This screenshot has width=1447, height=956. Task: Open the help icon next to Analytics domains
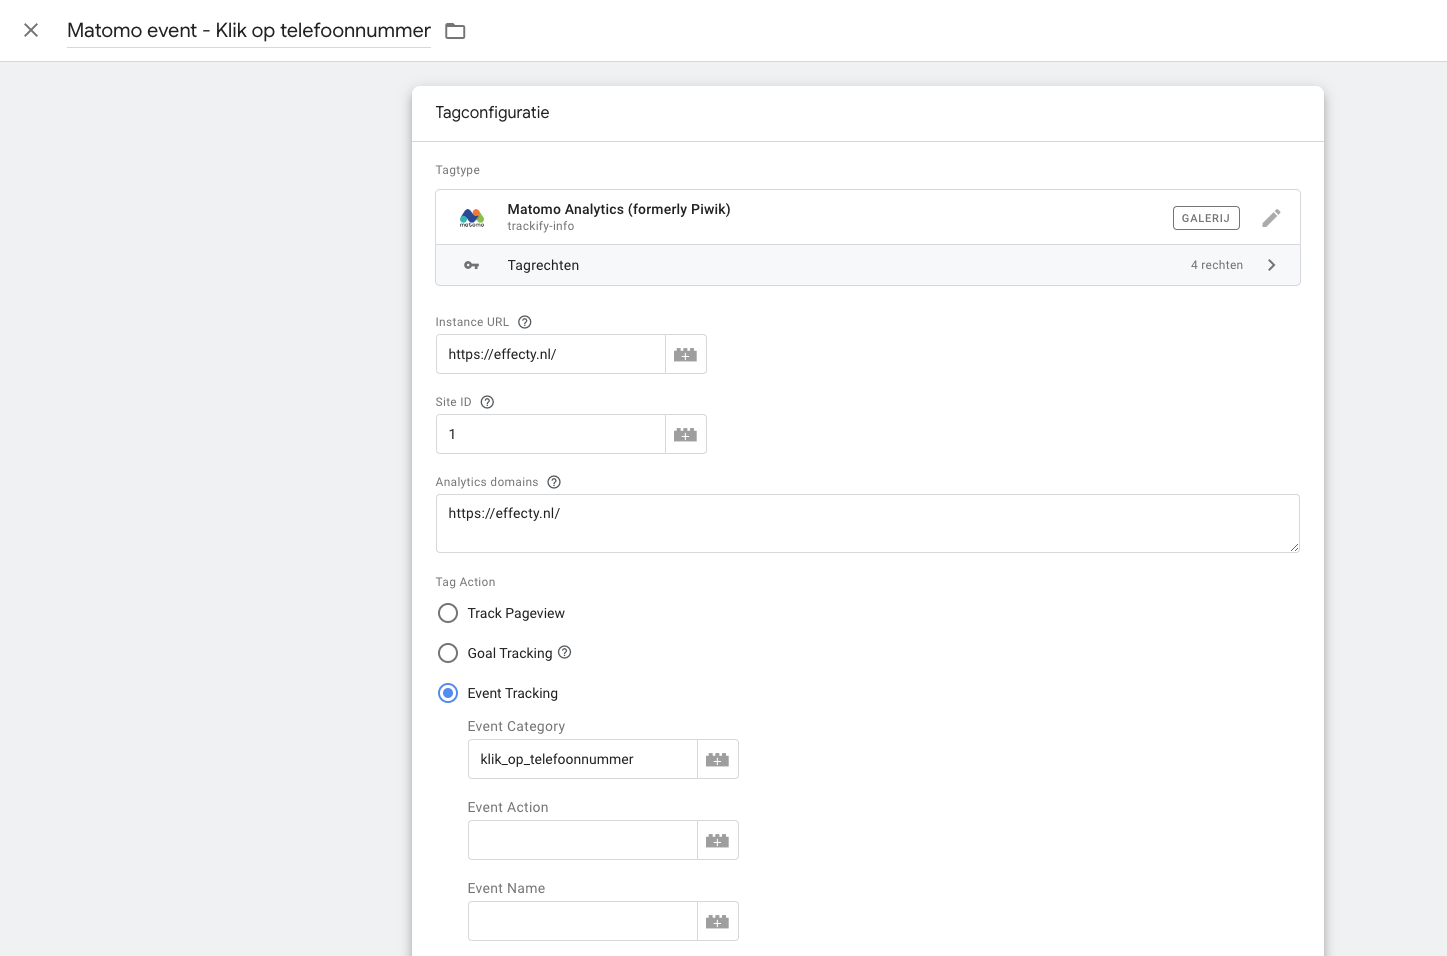(x=554, y=482)
